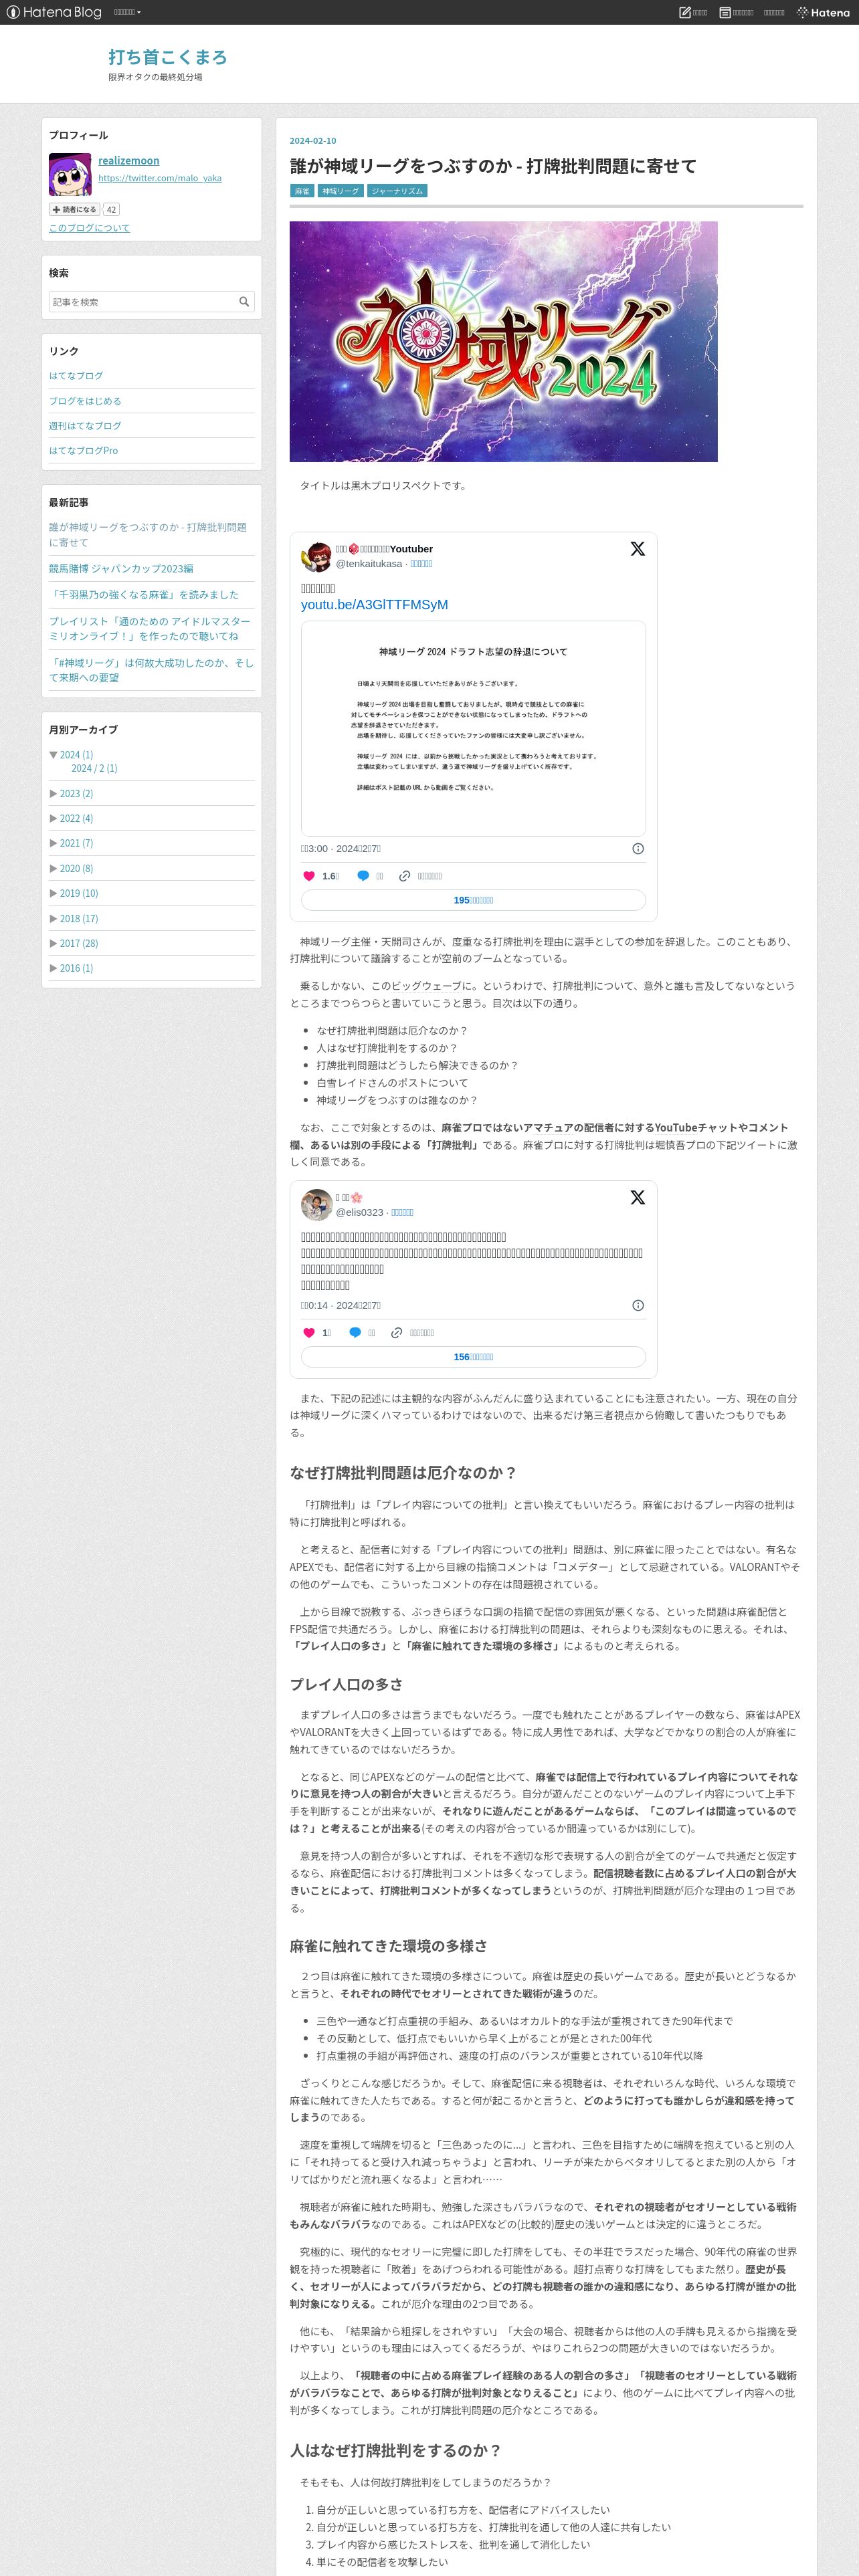The image size is (859, 2576).
Task: Expand the 2023 archive triangle
Action: click(x=53, y=793)
